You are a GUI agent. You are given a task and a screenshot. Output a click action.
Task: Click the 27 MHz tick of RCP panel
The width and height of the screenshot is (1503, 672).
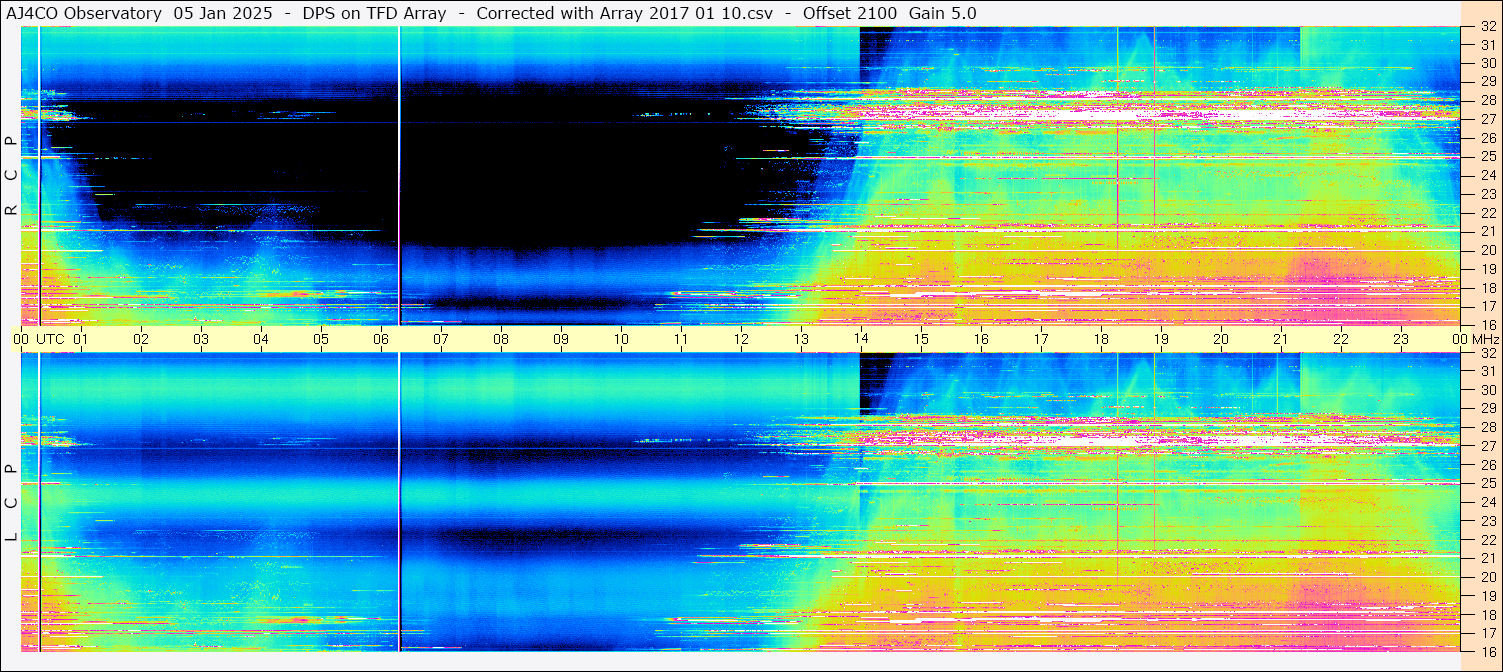click(x=1487, y=120)
